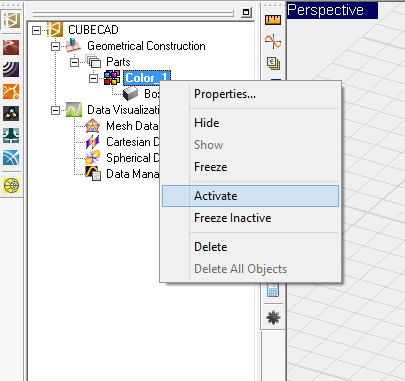
Task: Select Activate in context menu
Action: 251,196
